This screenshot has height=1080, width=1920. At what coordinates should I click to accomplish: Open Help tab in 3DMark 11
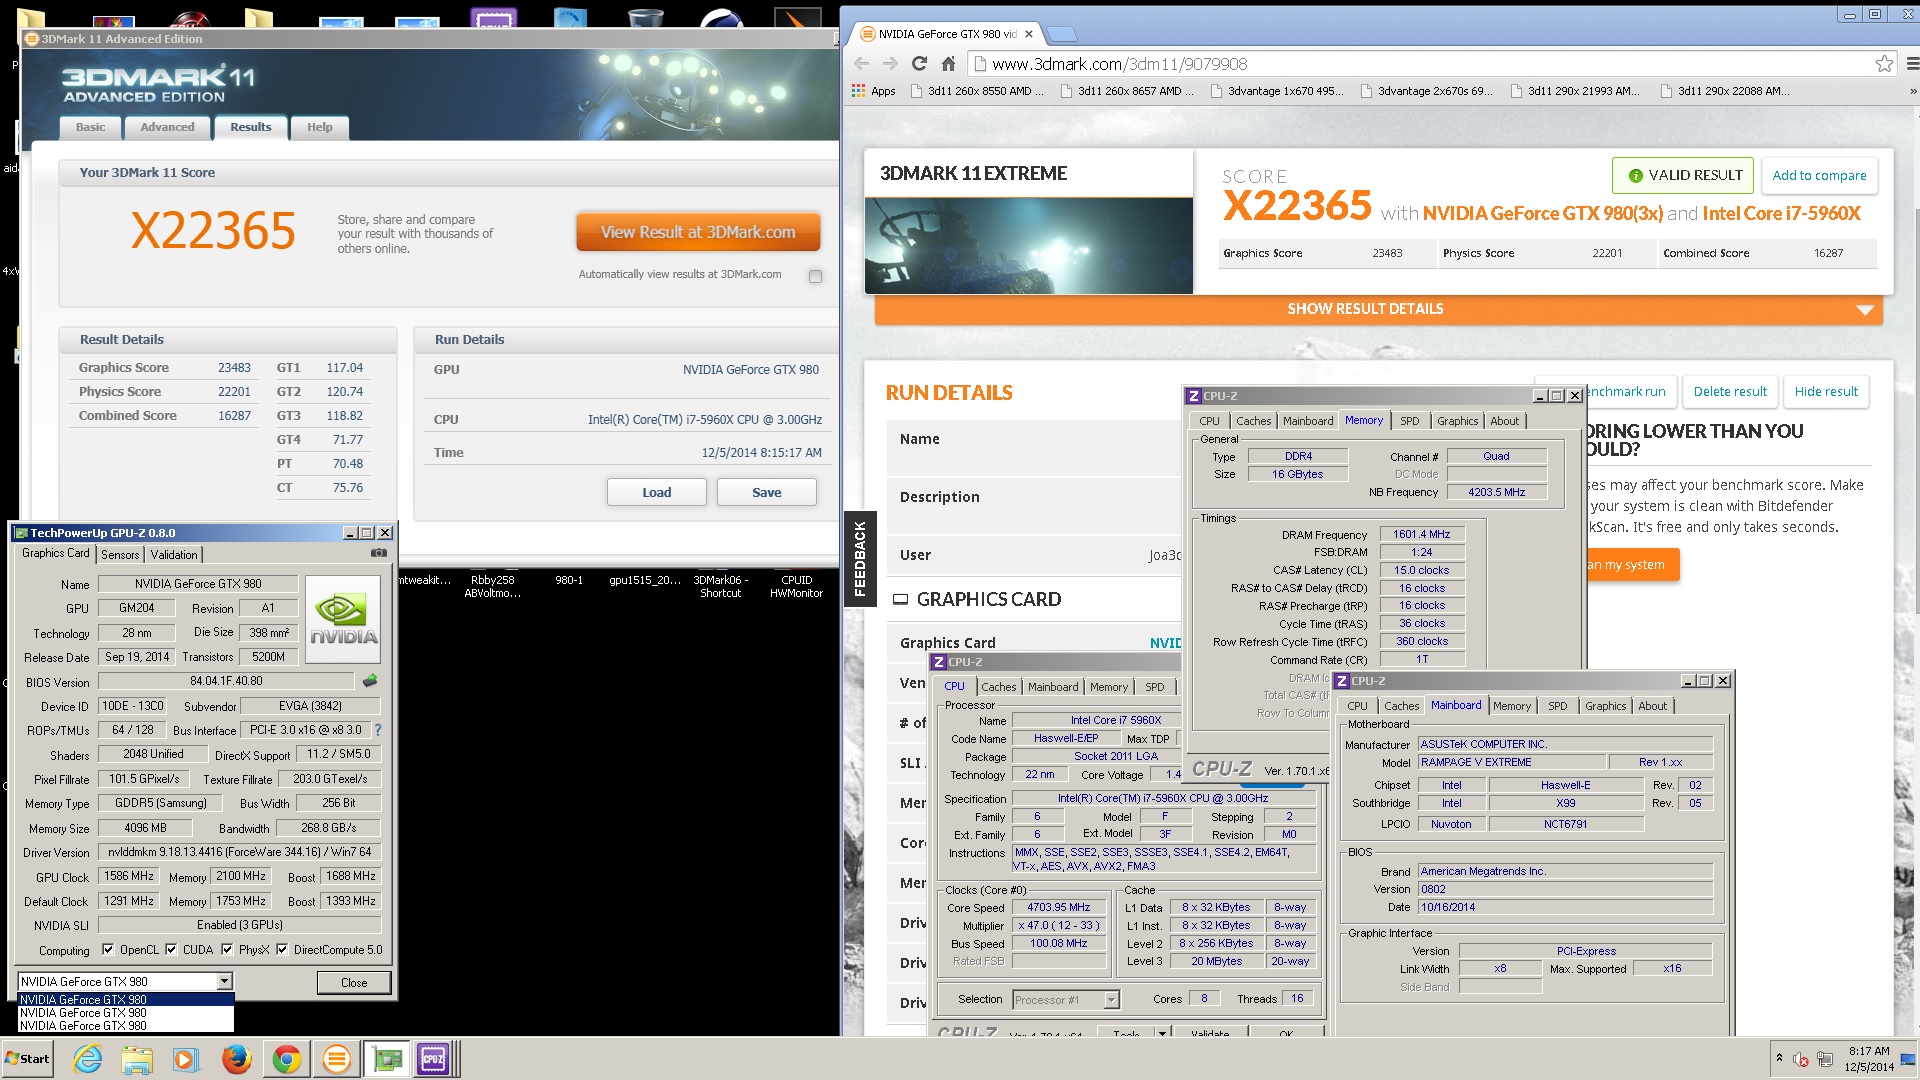click(319, 127)
